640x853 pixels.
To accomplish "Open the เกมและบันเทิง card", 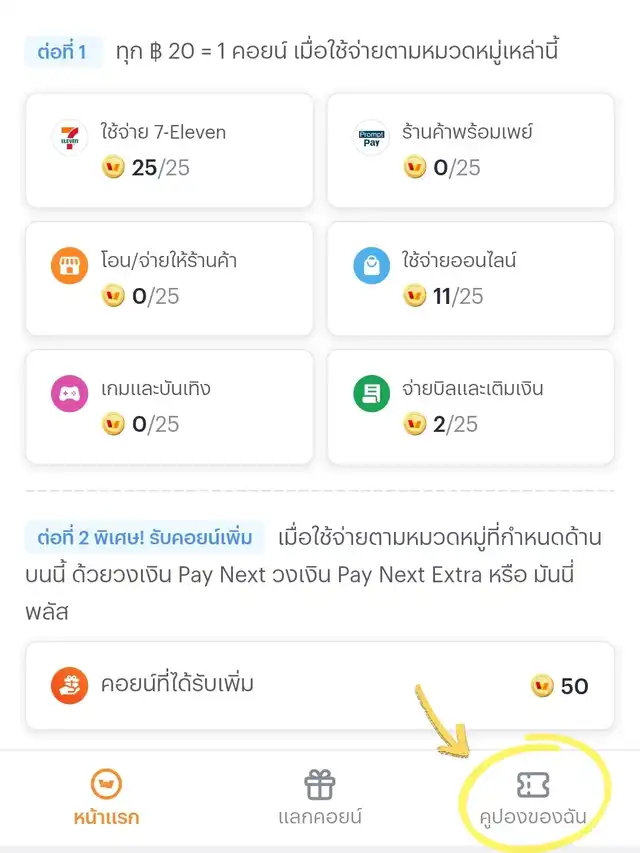I will click(169, 407).
